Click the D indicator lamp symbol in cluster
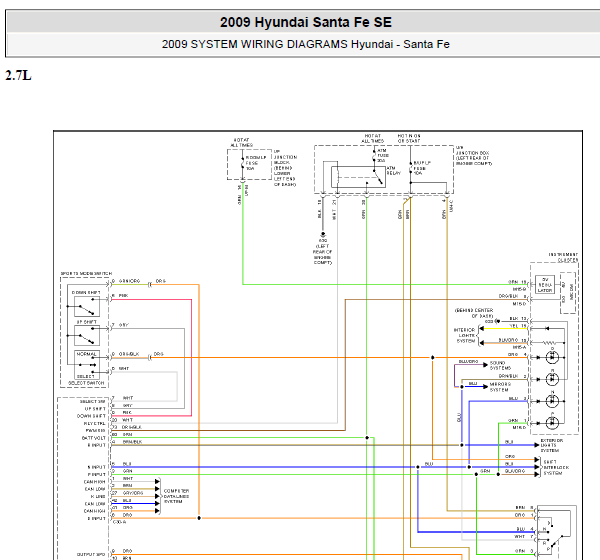This screenshot has width=600, height=560. [x=552, y=357]
